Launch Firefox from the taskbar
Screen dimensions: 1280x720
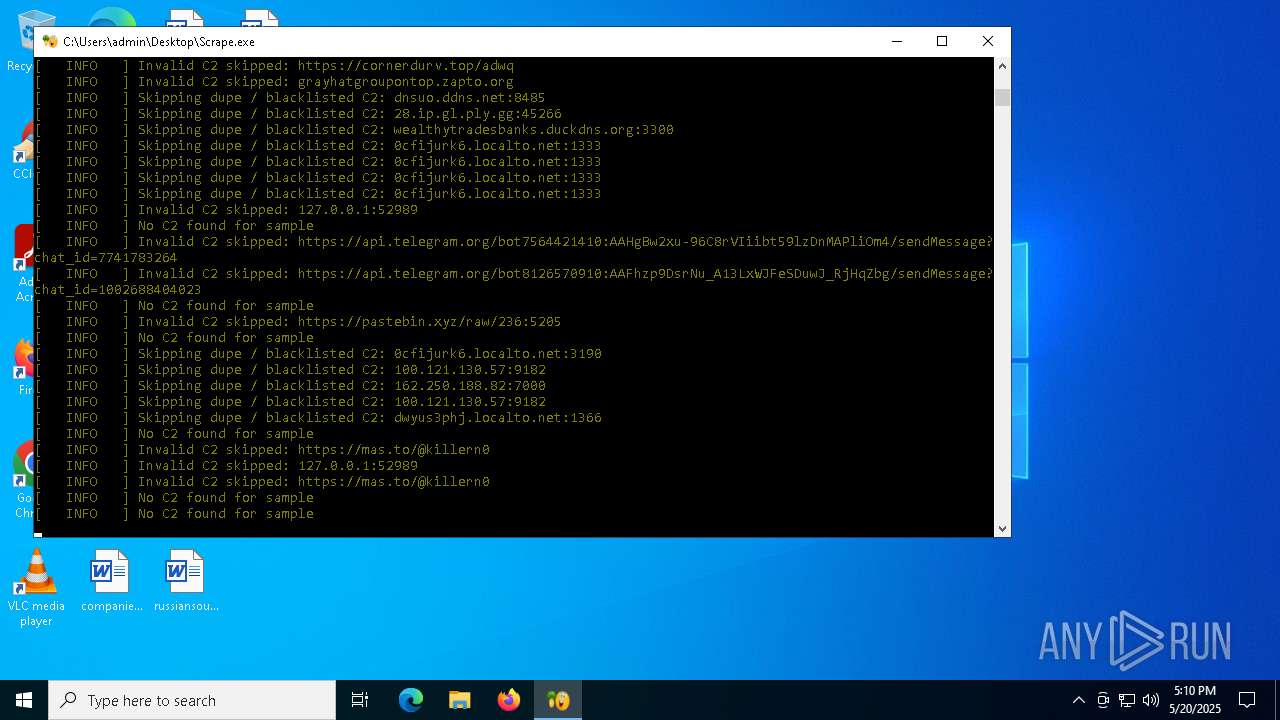coord(509,700)
